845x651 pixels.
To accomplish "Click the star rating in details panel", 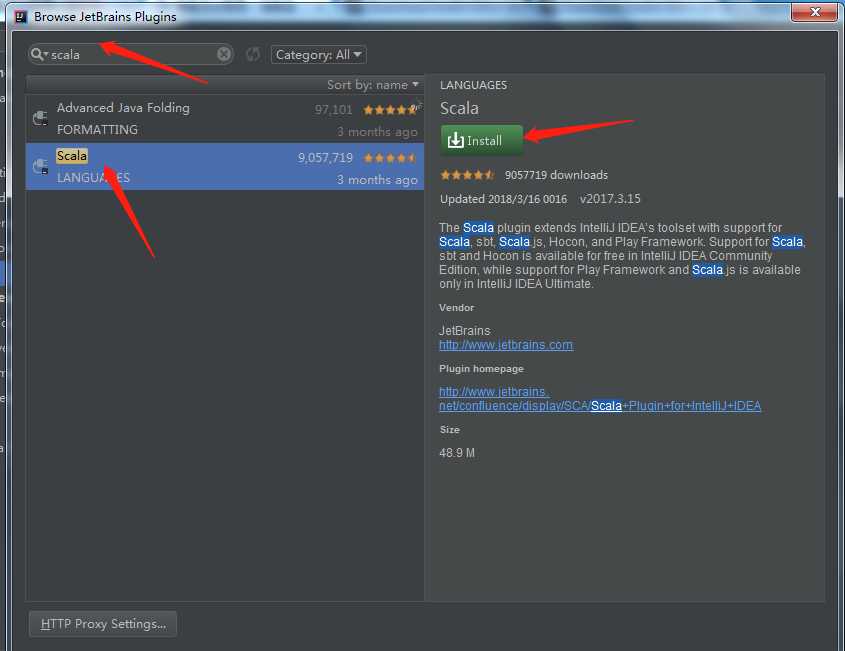I will [x=467, y=175].
